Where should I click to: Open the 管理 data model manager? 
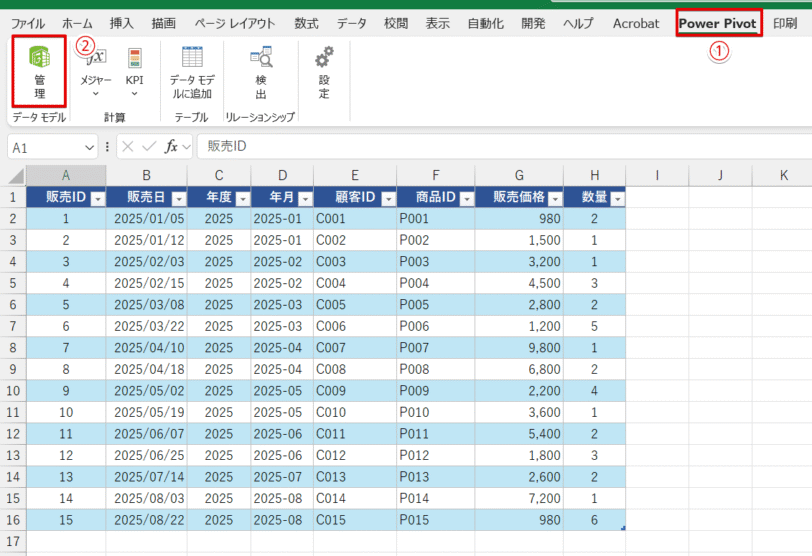(39, 71)
